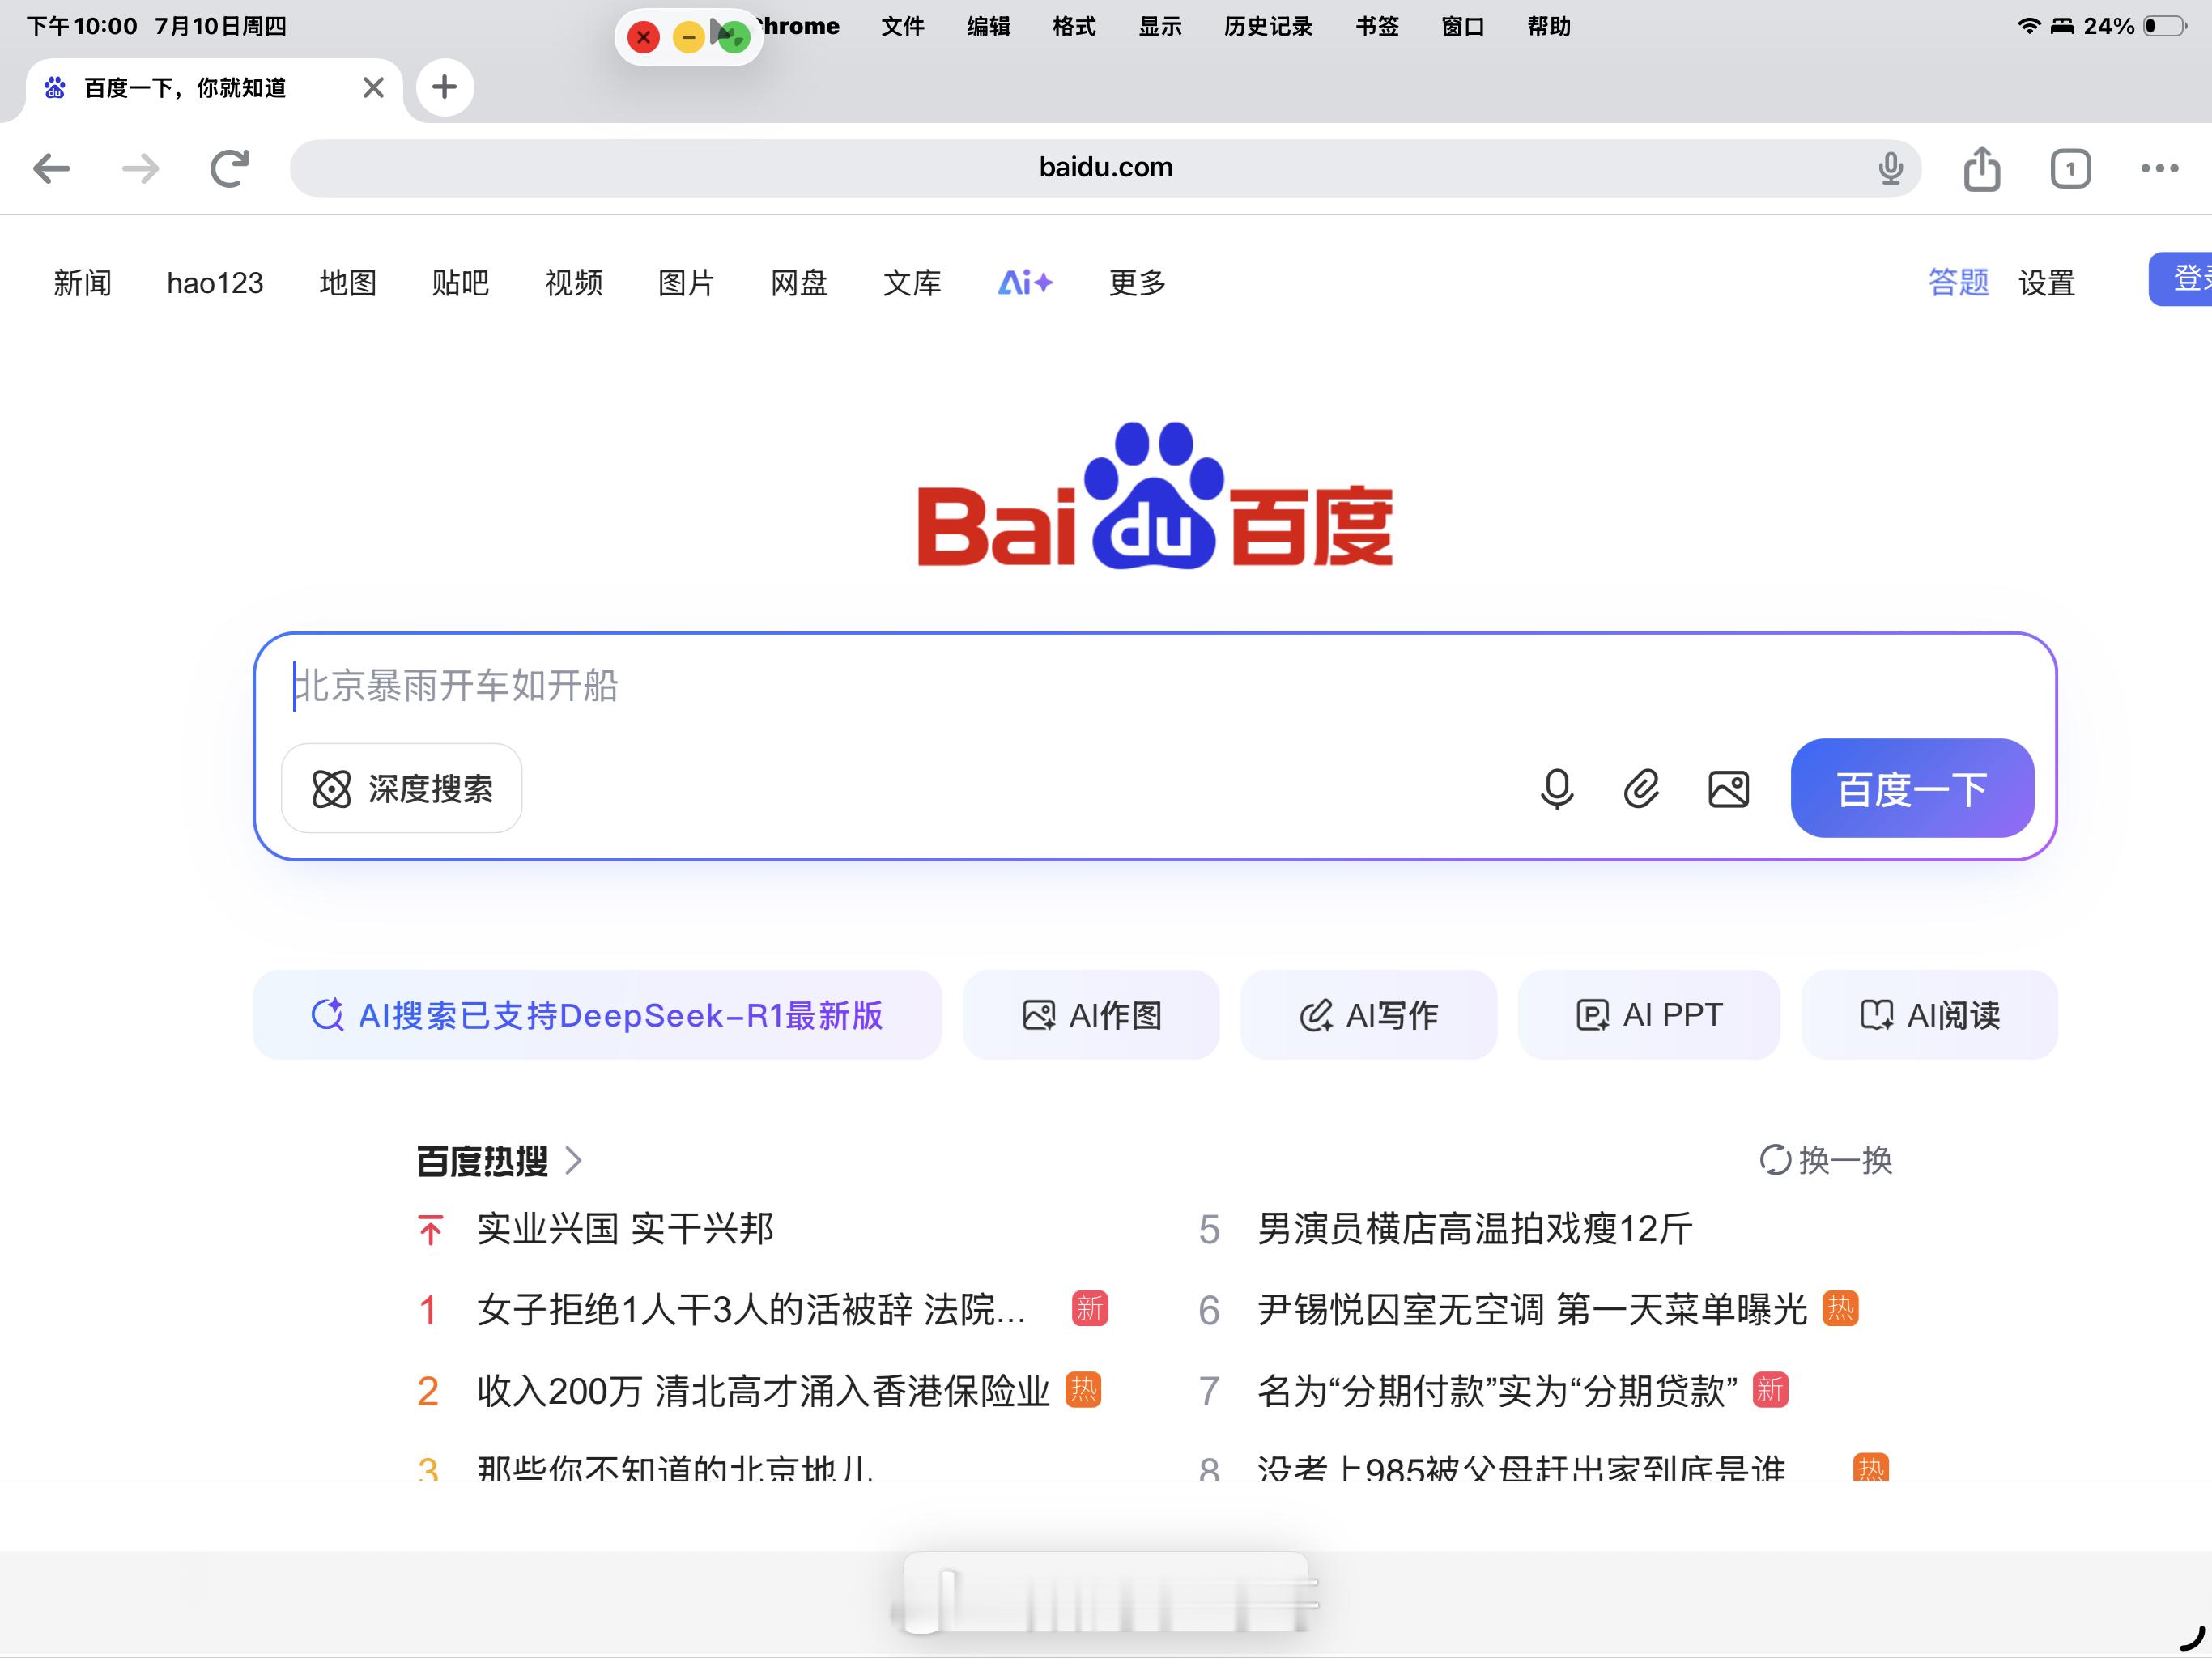
Task: Open the 视频 link
Action: pyautogui.click(x=573, y=283)
